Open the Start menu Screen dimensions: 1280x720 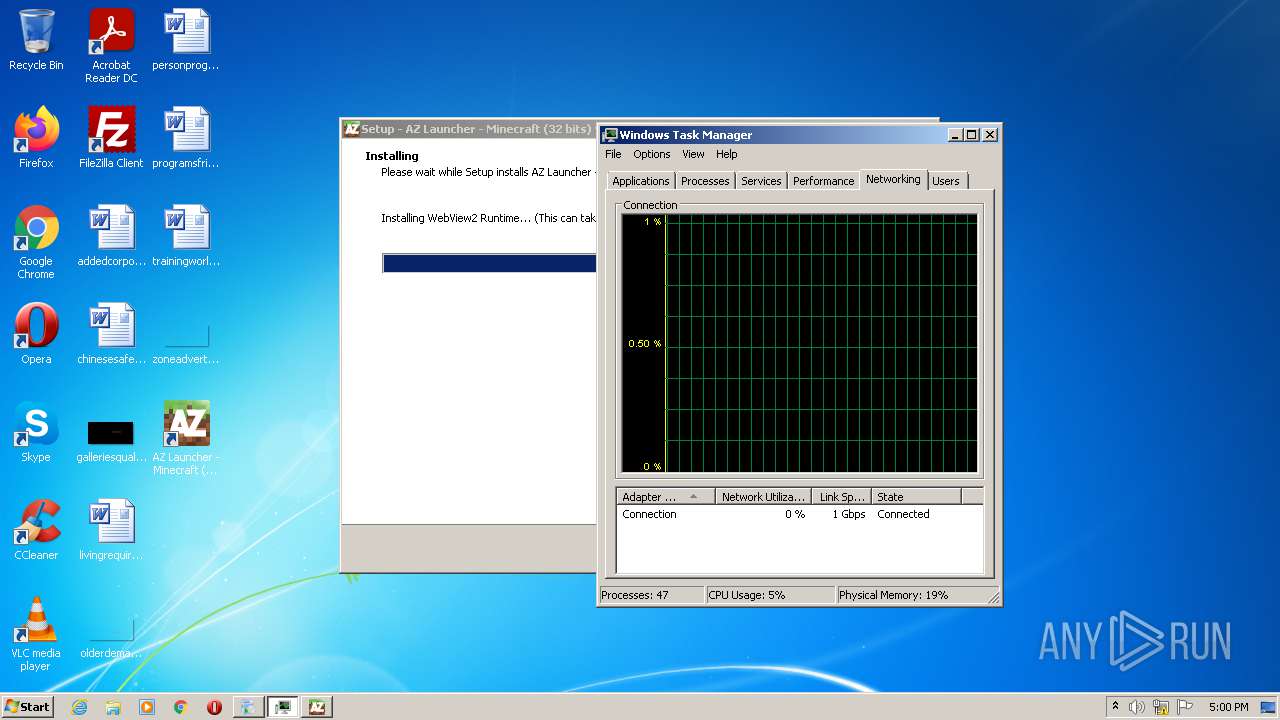click(27, 706)
